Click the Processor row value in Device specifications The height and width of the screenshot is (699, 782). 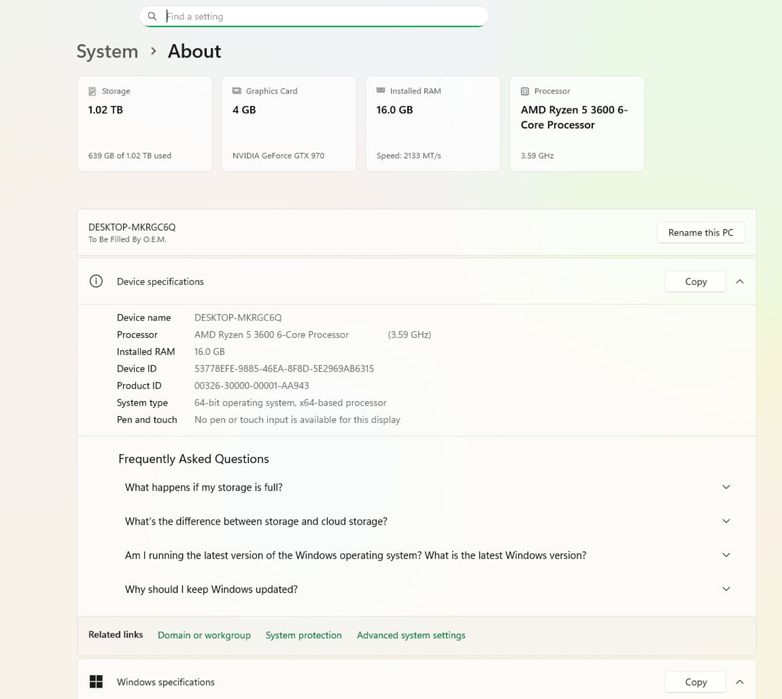pos(272,335)
